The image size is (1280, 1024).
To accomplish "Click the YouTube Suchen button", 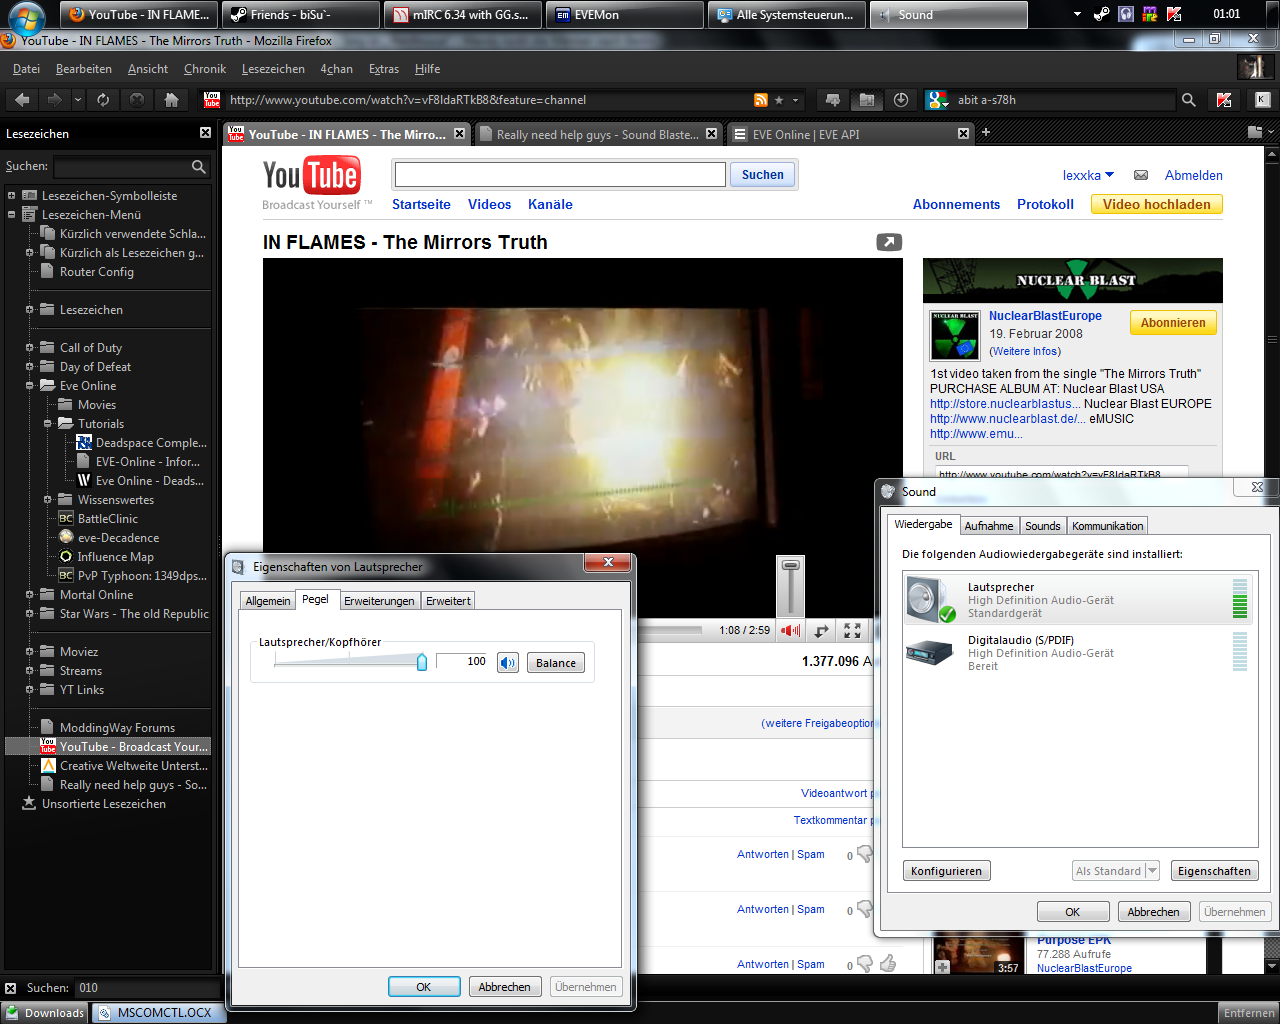I will pyautogui.click(x=763, y=175).
